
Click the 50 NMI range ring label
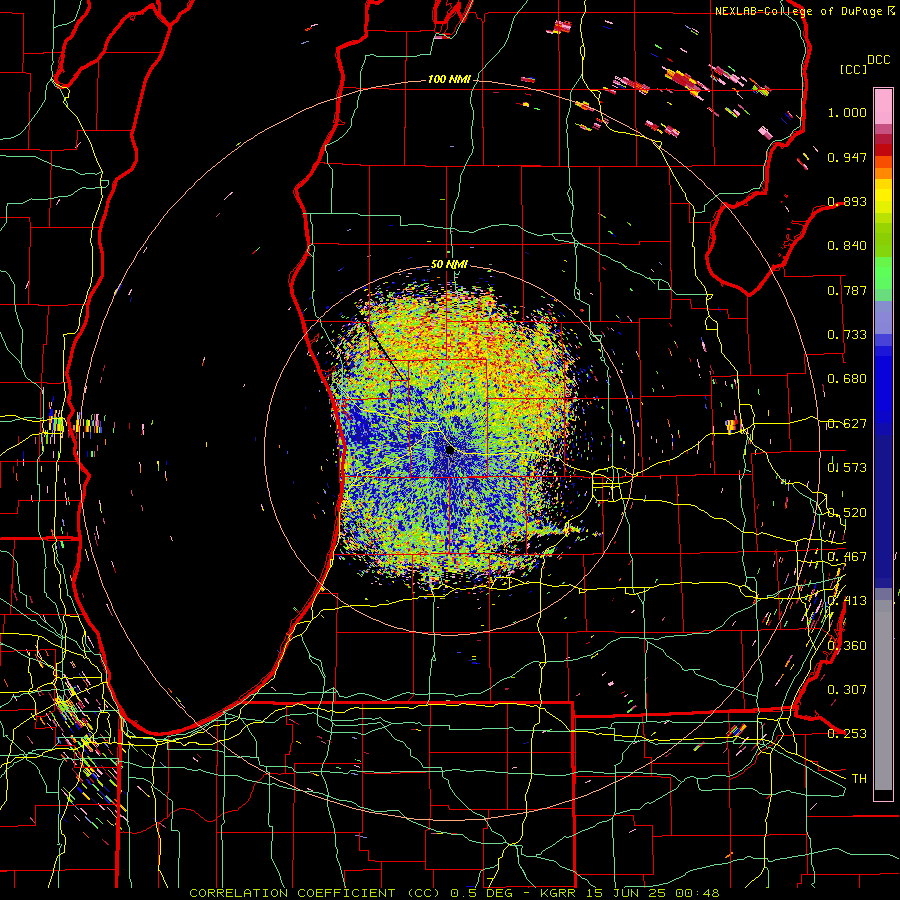tap(449, 265)
